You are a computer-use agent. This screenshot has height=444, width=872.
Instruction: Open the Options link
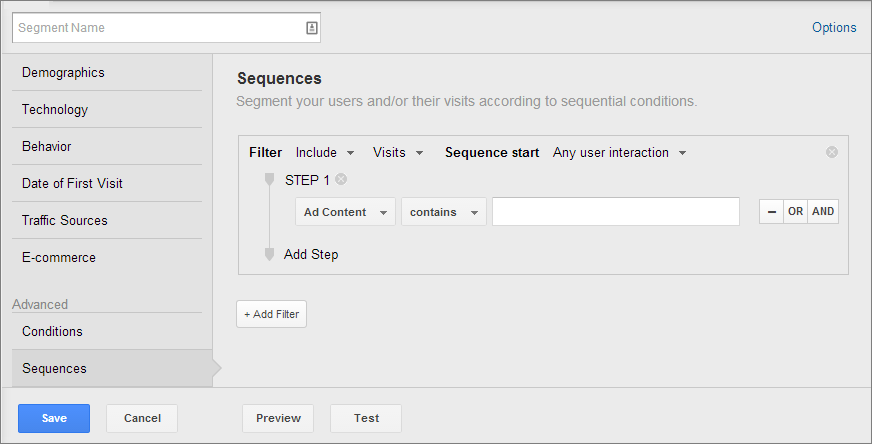coord(834,28)
